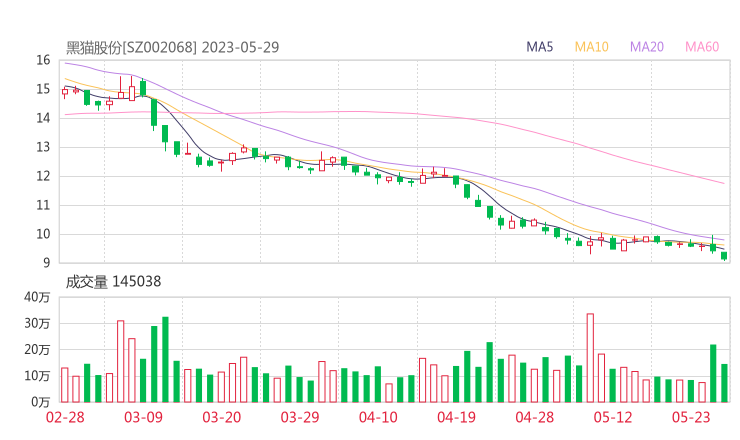This screenshot has height=440, width=740.
Task: Click the price axis label 15
Action: pos(43,89)
